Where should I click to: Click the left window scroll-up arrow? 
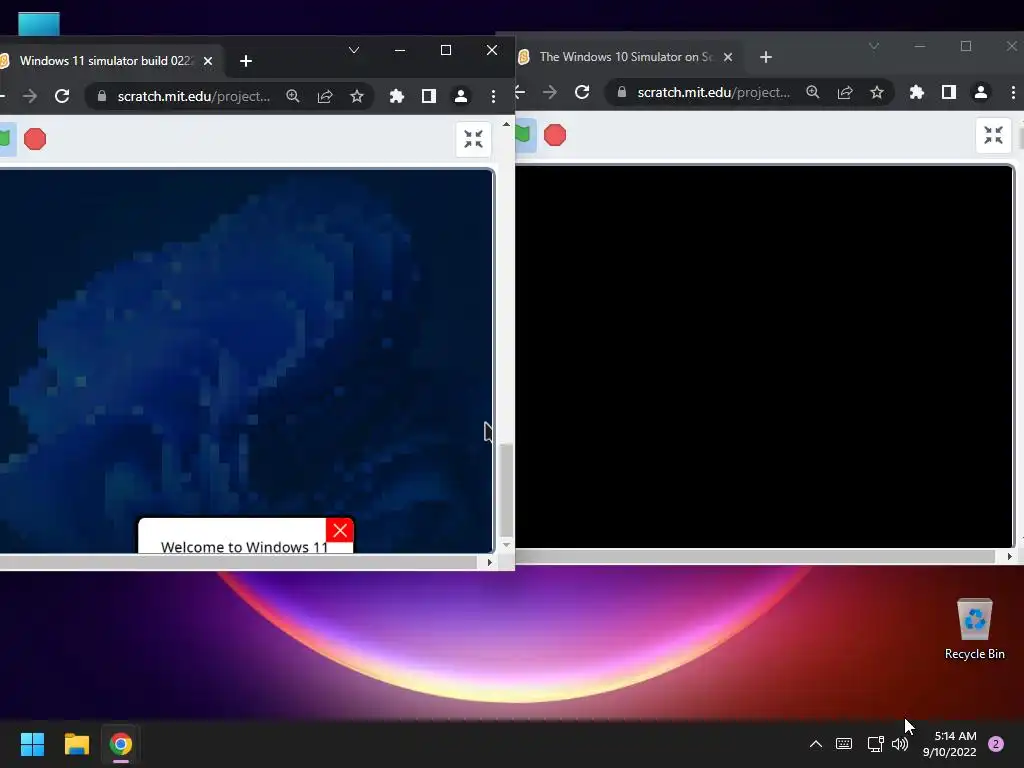click(506, 123)
